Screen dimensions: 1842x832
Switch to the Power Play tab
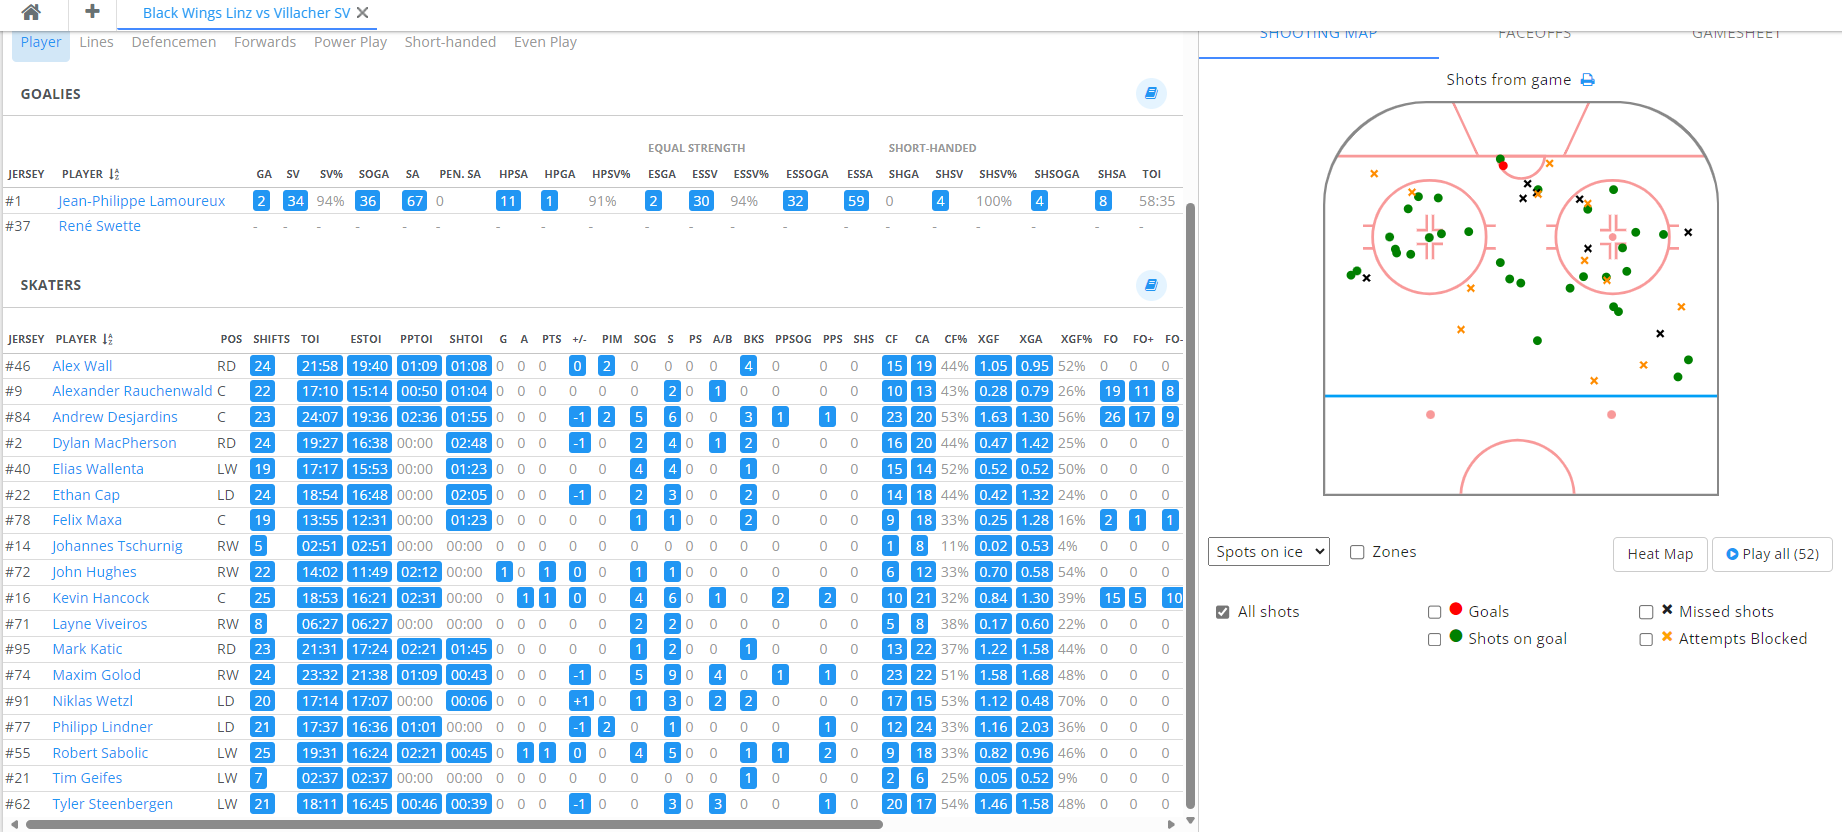pos(350,42)
